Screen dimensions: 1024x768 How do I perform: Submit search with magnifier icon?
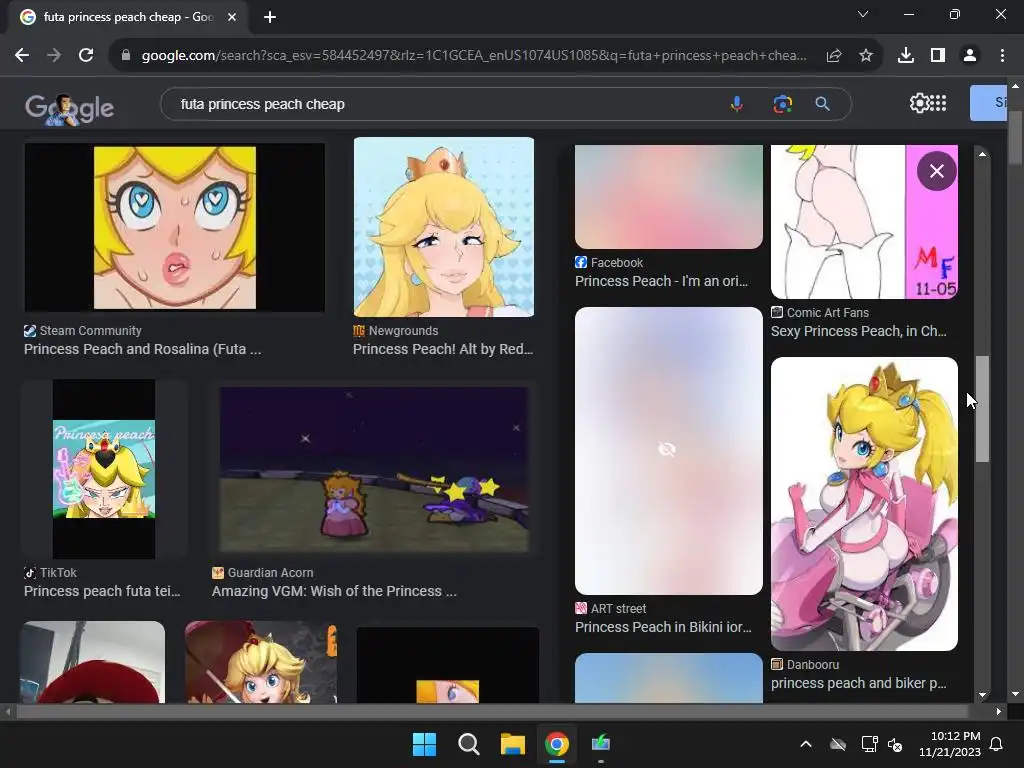coord(823,104)
